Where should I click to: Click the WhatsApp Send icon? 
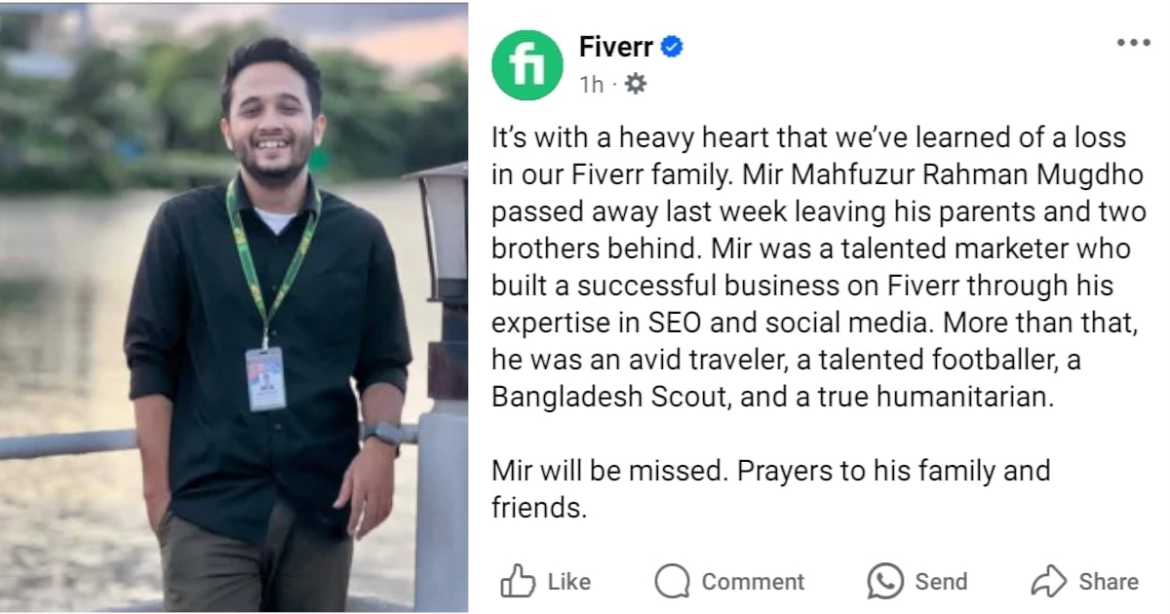tap(885, 581)
